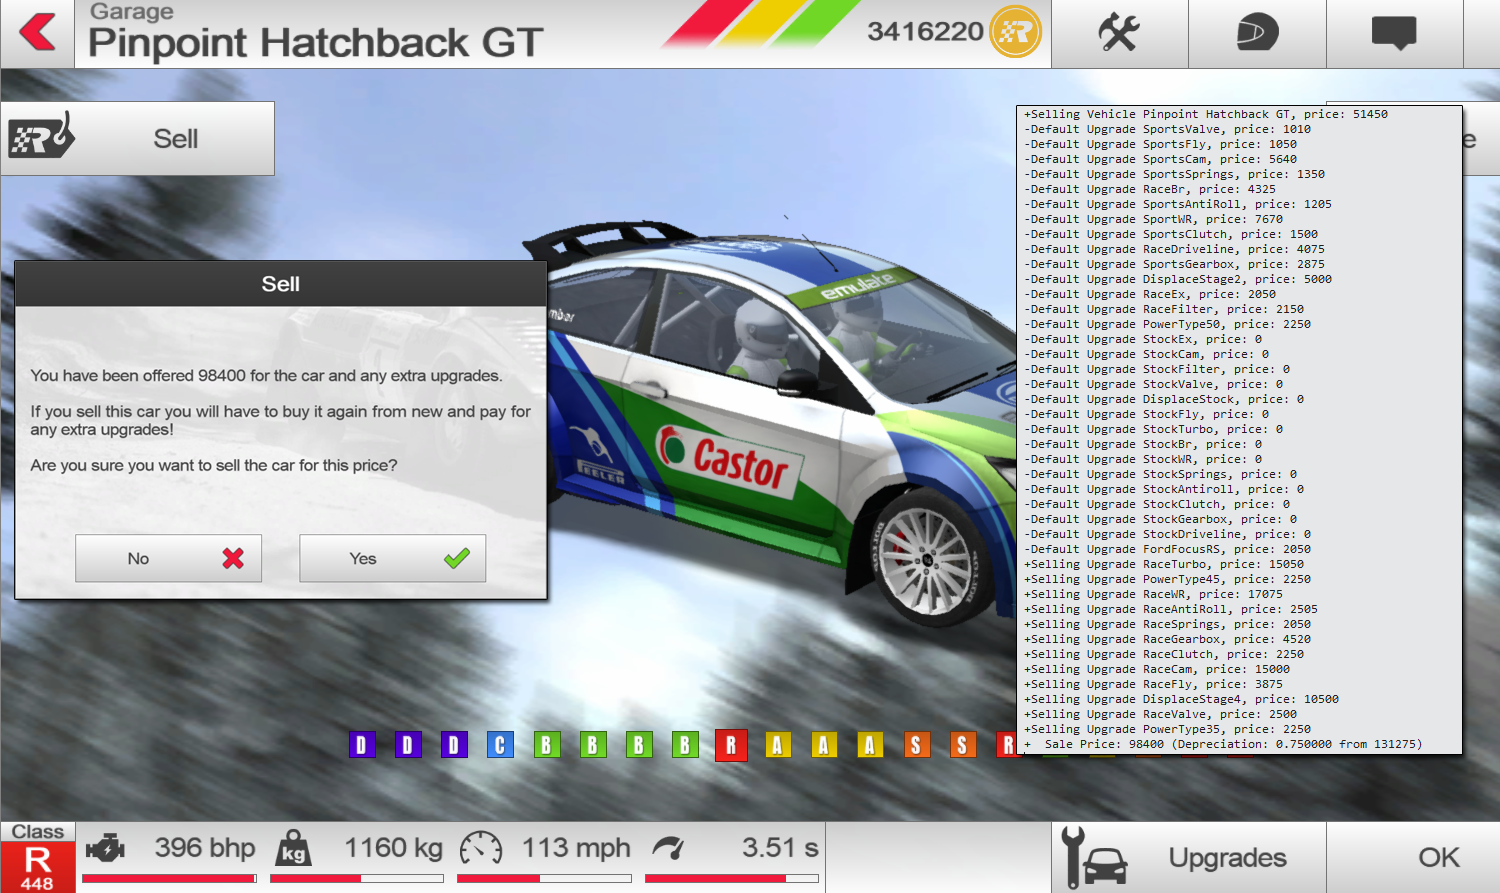Select the leftmost purple D class badge
The height and width of the screenshot is (893, 1500).
pyautogui.click(x=361, y=745)
